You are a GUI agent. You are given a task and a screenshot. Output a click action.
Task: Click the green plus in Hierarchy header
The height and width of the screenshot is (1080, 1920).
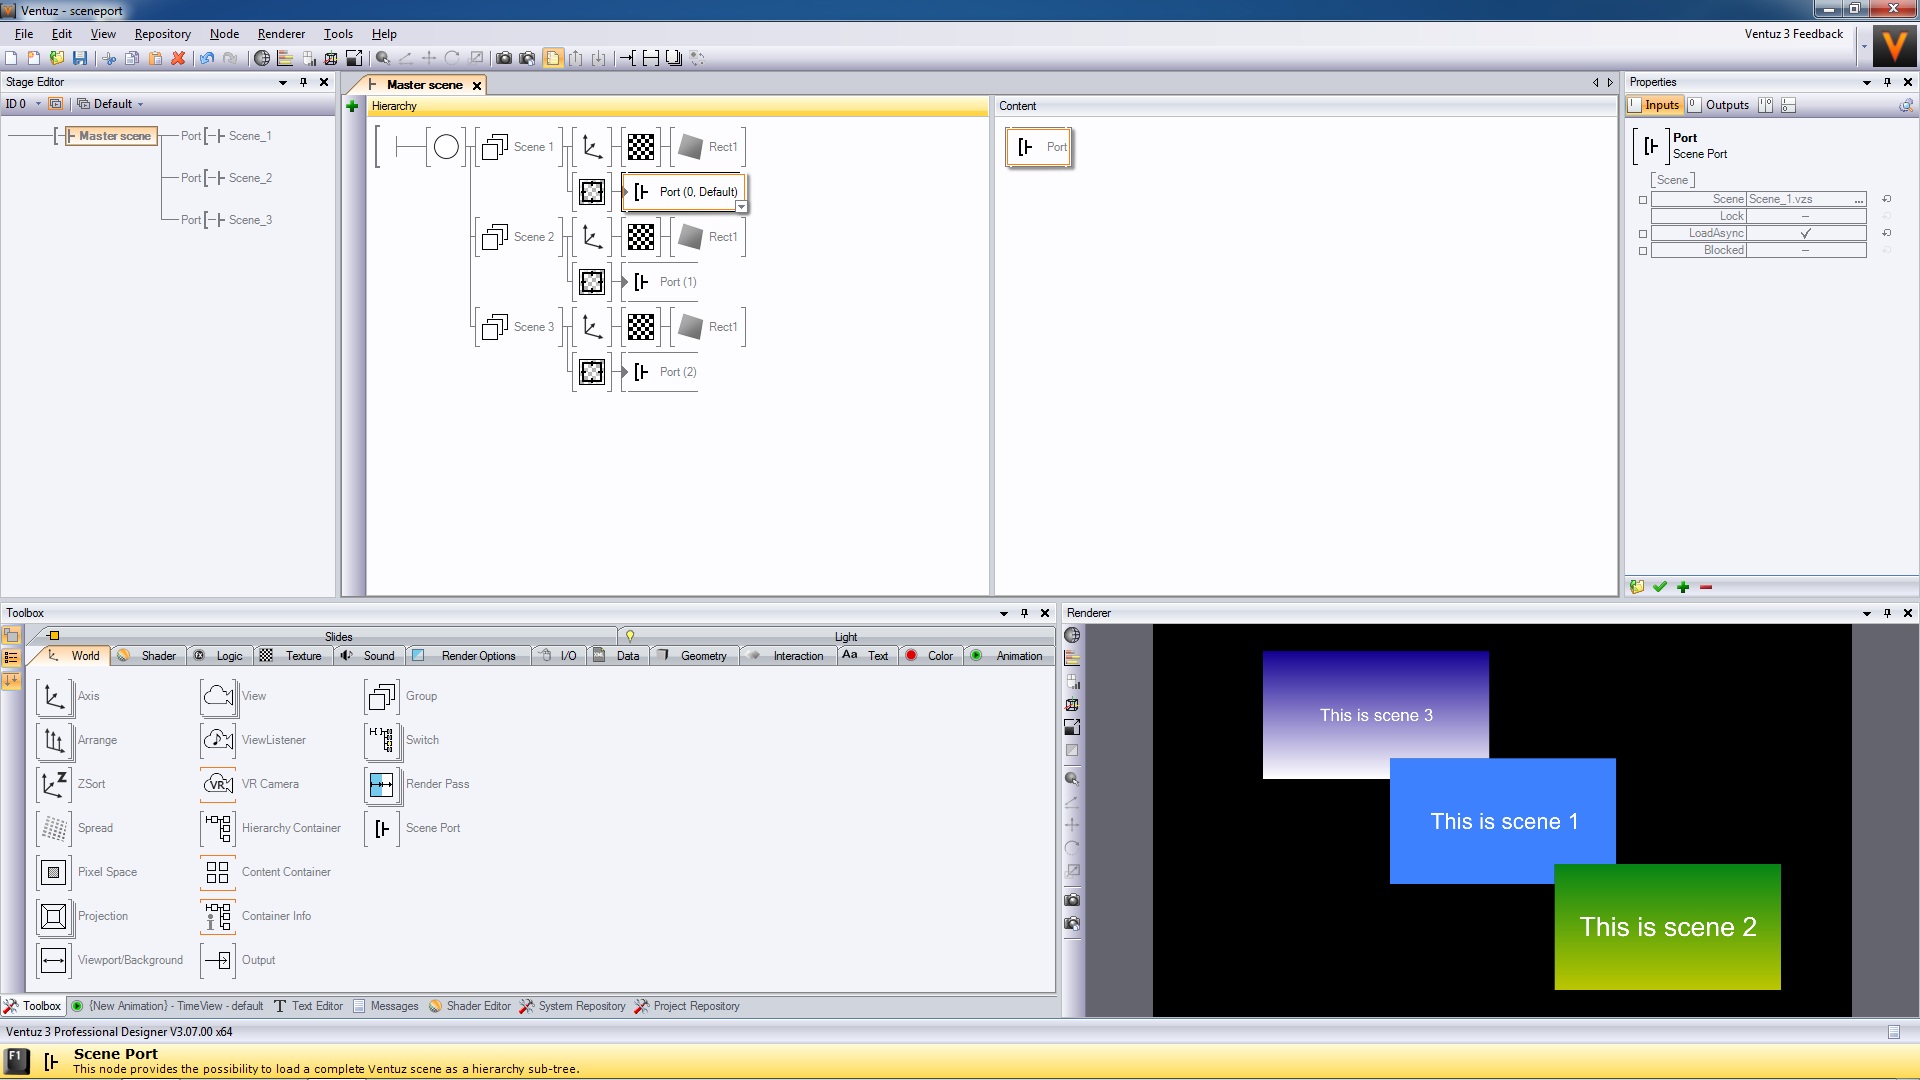[x=352, y=106]
